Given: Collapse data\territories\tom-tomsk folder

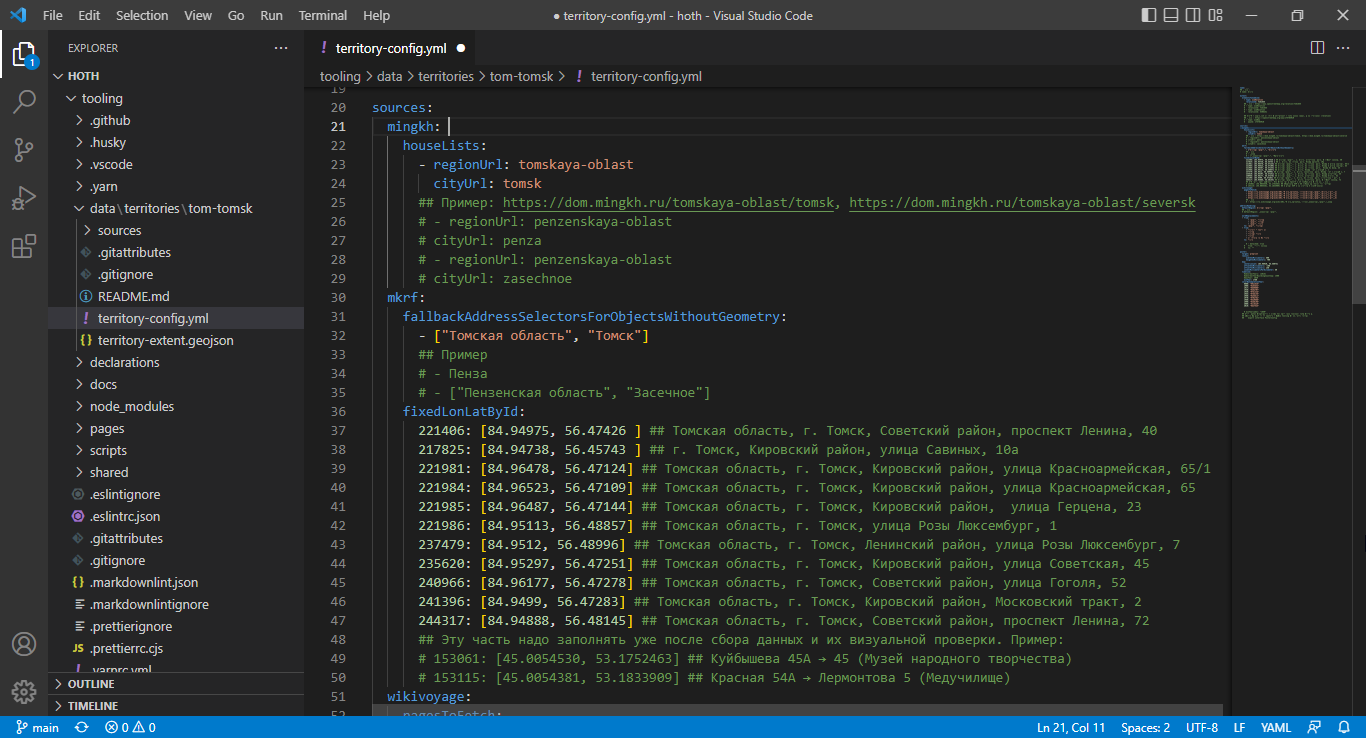Looking at the screenshot, I should pos(176,208).
